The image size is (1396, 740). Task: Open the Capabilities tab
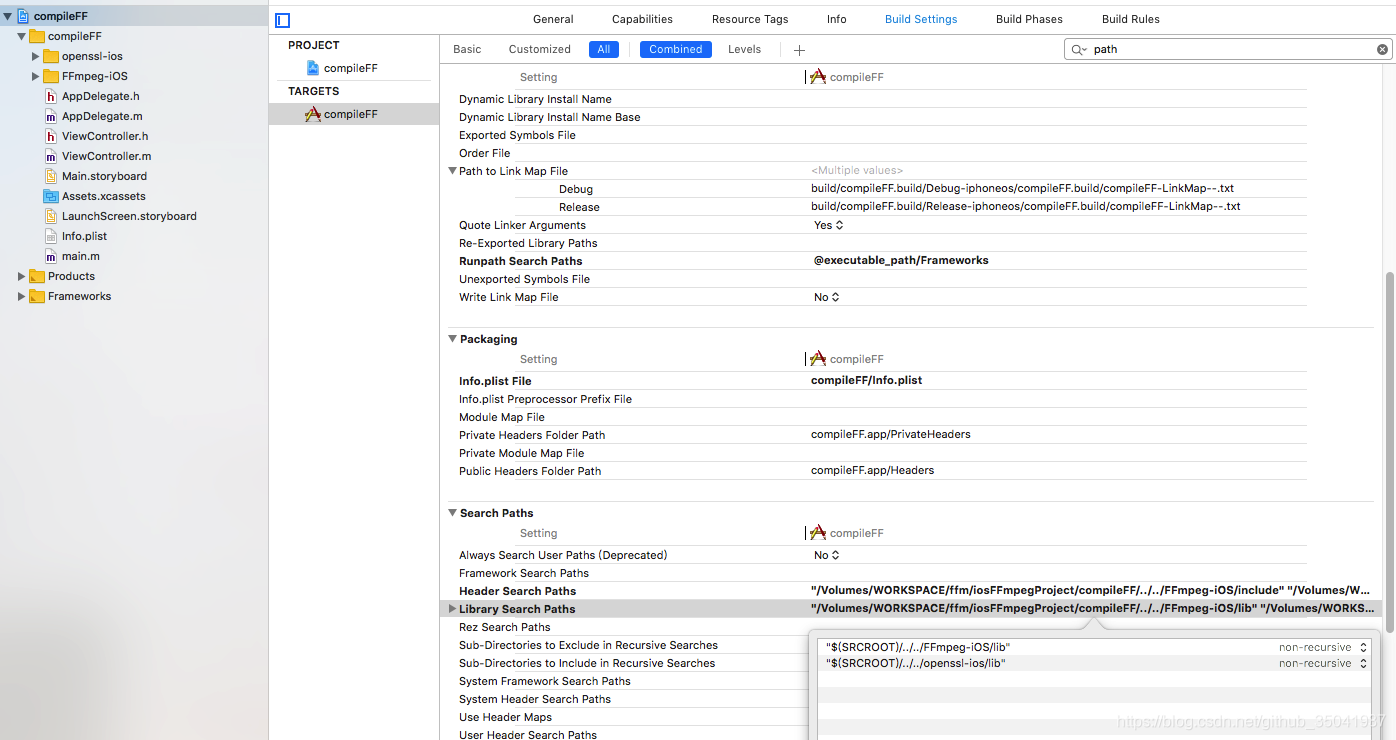[642, 19]
